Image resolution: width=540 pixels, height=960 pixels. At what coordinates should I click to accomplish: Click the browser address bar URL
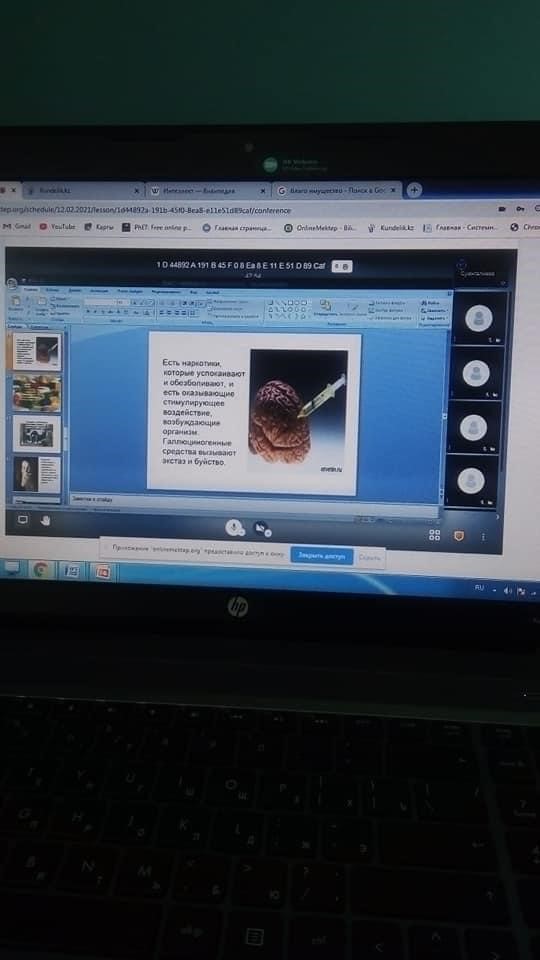tap(147, 210)
